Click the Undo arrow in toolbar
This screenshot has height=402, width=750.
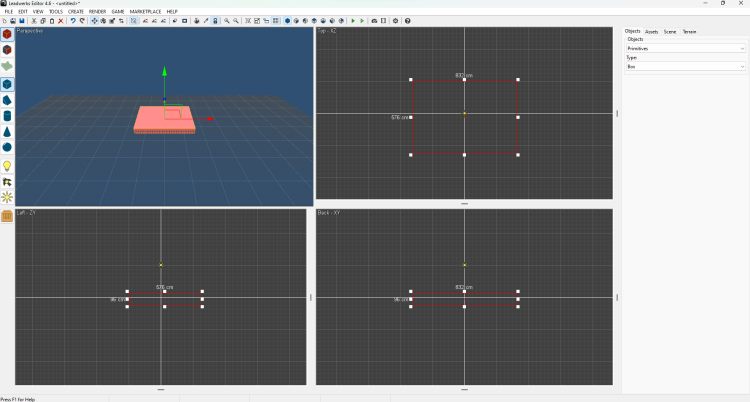73,20
